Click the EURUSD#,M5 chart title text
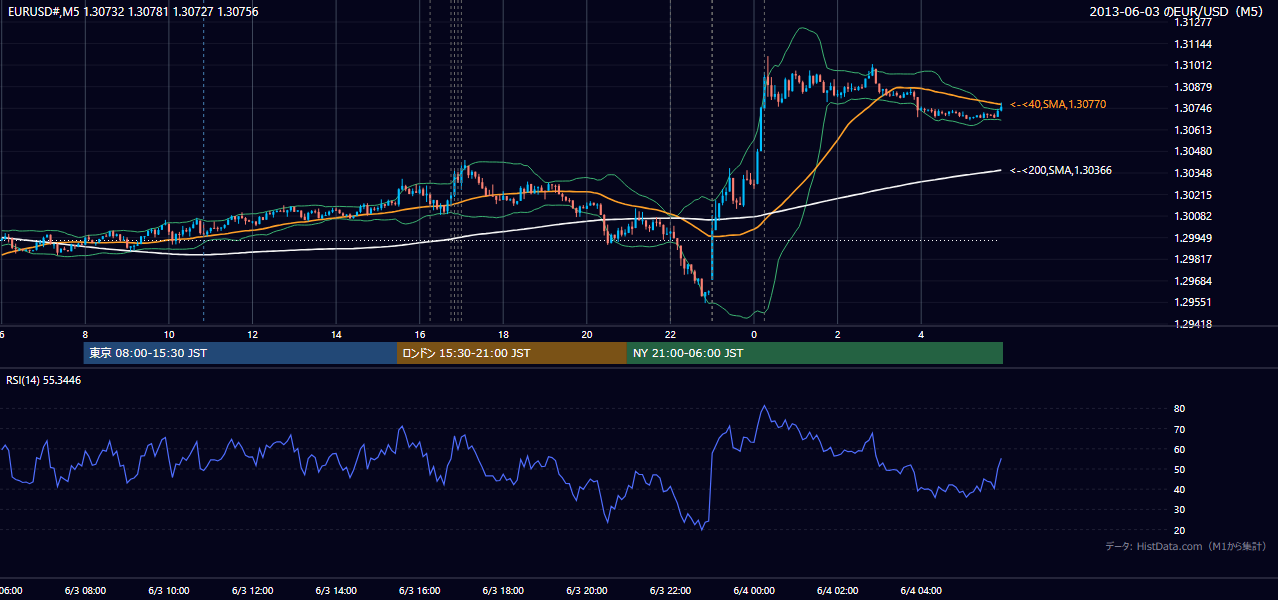This screenshot has height=600, width=1278. pyautogui.click(x=131, y=11)
